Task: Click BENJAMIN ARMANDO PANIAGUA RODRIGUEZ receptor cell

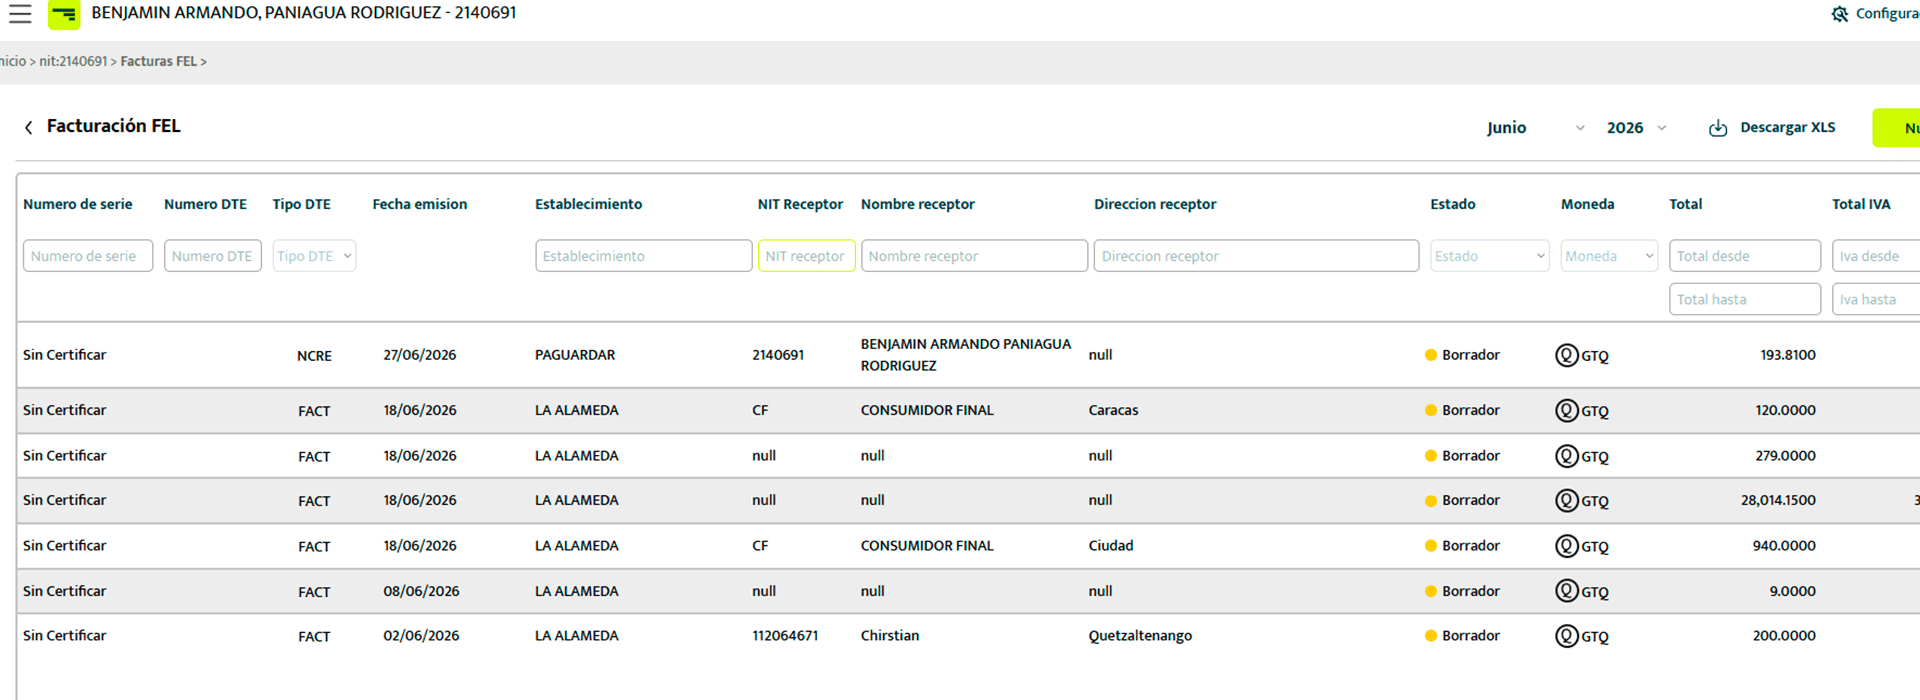Action: 966,355
